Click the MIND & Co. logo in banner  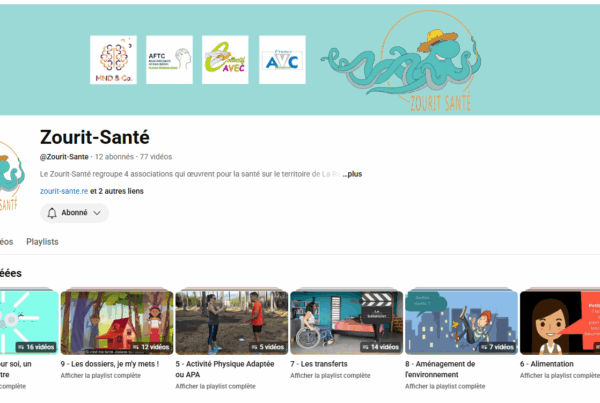[x=113, y=60]
